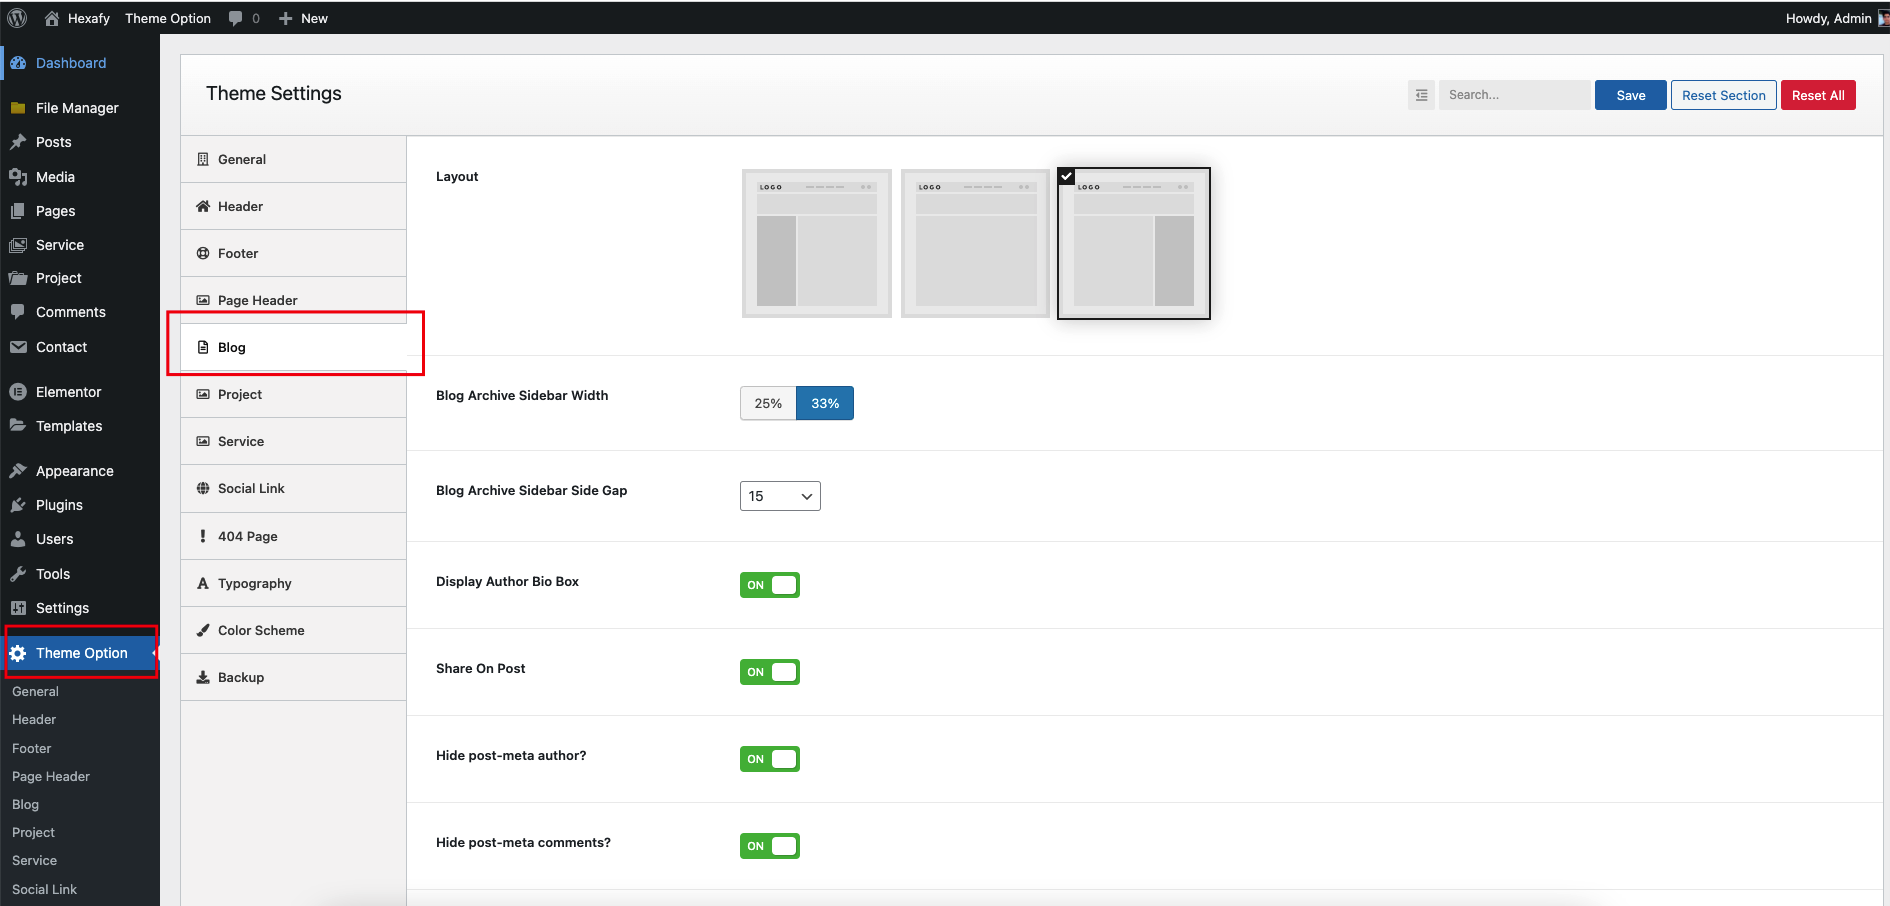Click the Elementor icon in sidebar

coord(18,392)
